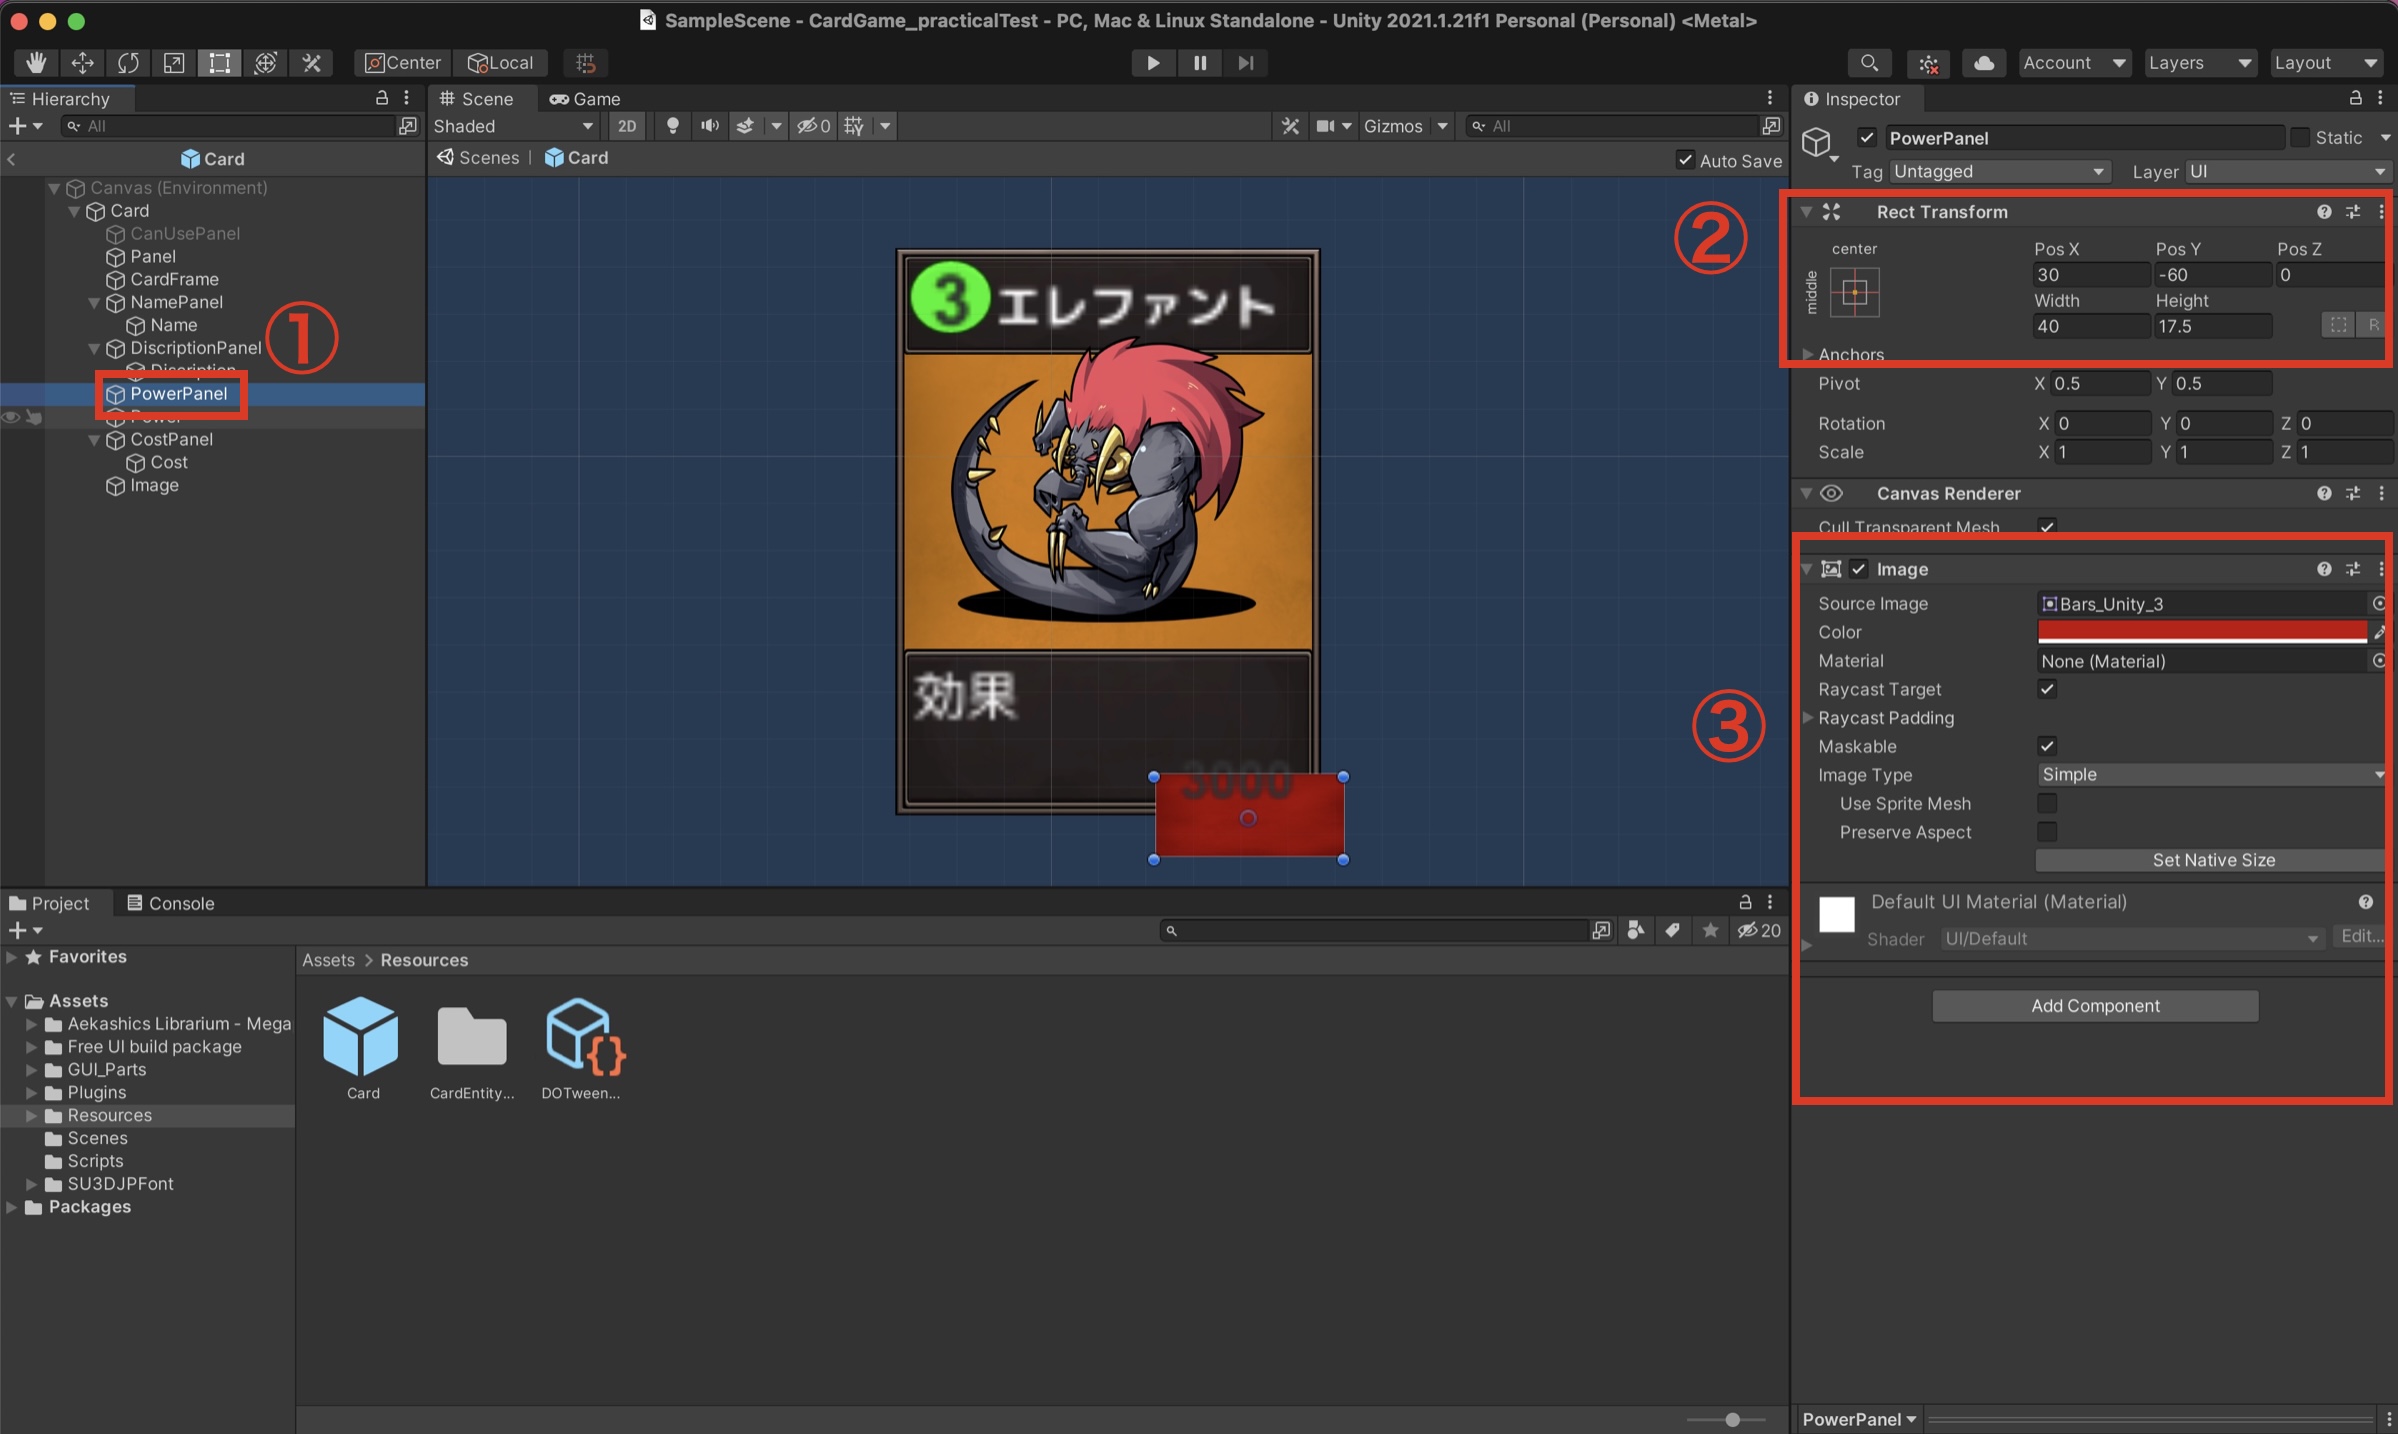Viewport: 2398px width, 1434px height.
Task: Select the Card prefab asset thumbnail
Action: pos(361,1037)
